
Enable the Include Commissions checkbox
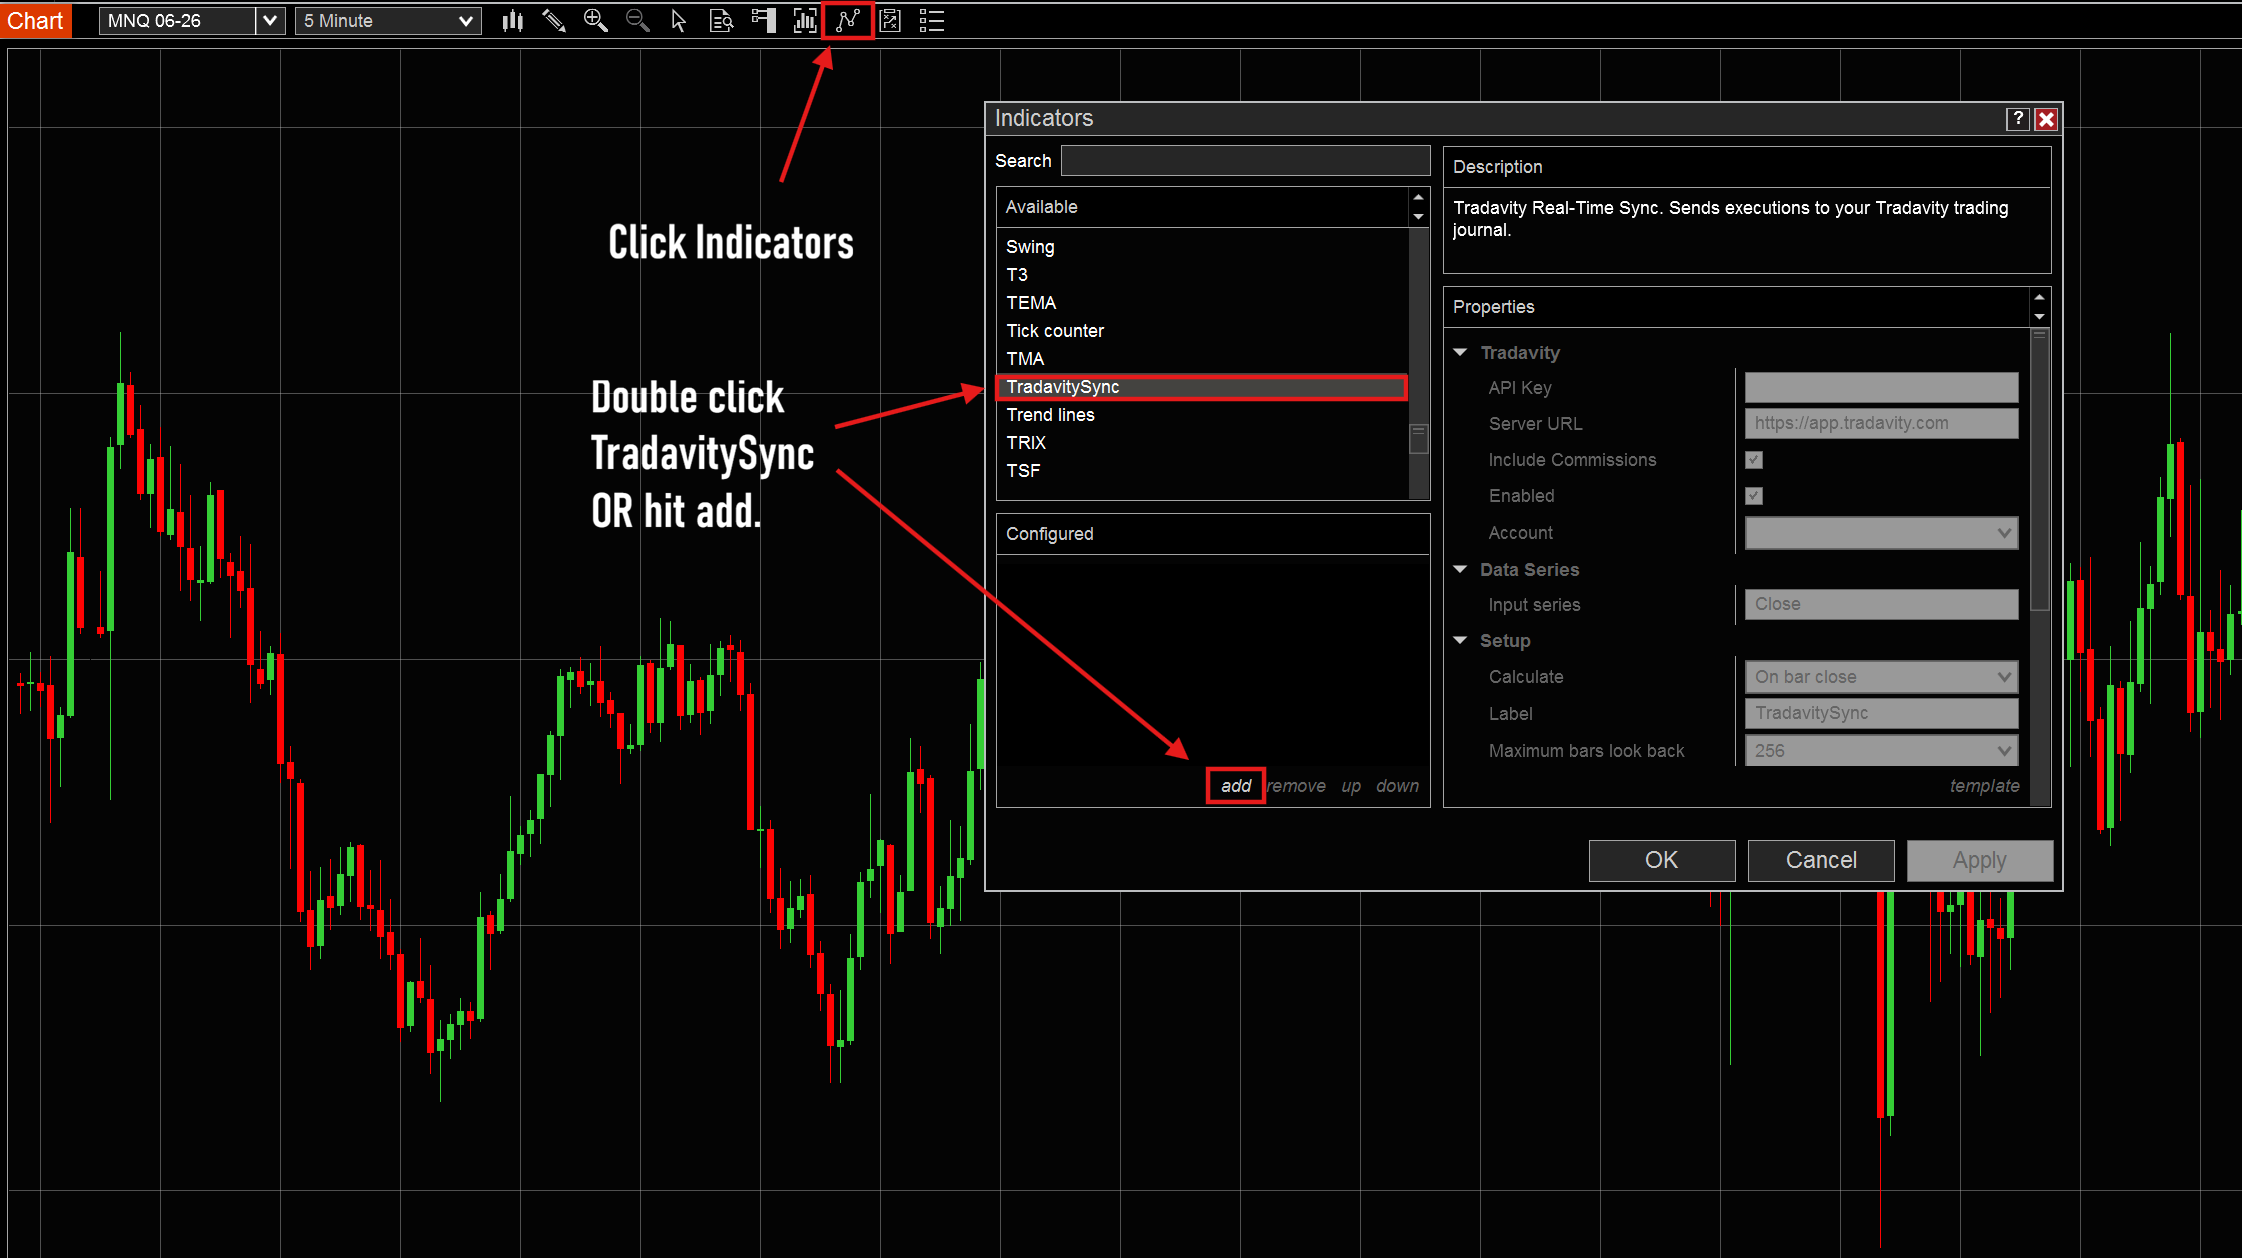pyautogui.click(x=1754, y=460)
